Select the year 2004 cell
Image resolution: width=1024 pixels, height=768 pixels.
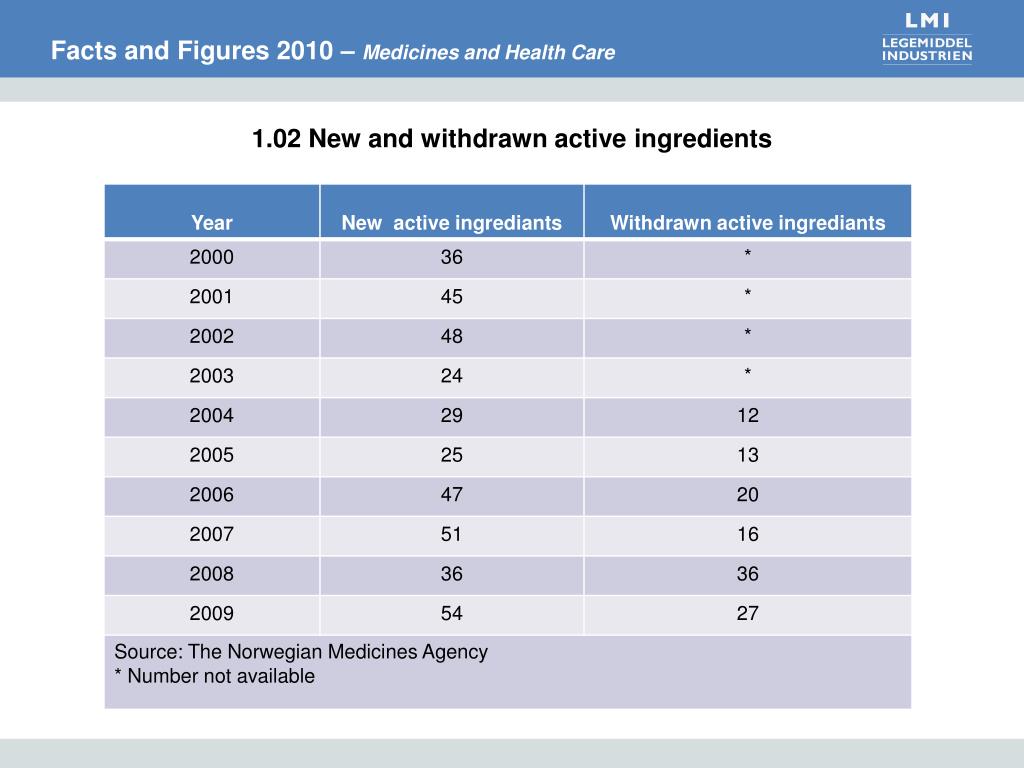pyautogui.click(x=212, y=415)
